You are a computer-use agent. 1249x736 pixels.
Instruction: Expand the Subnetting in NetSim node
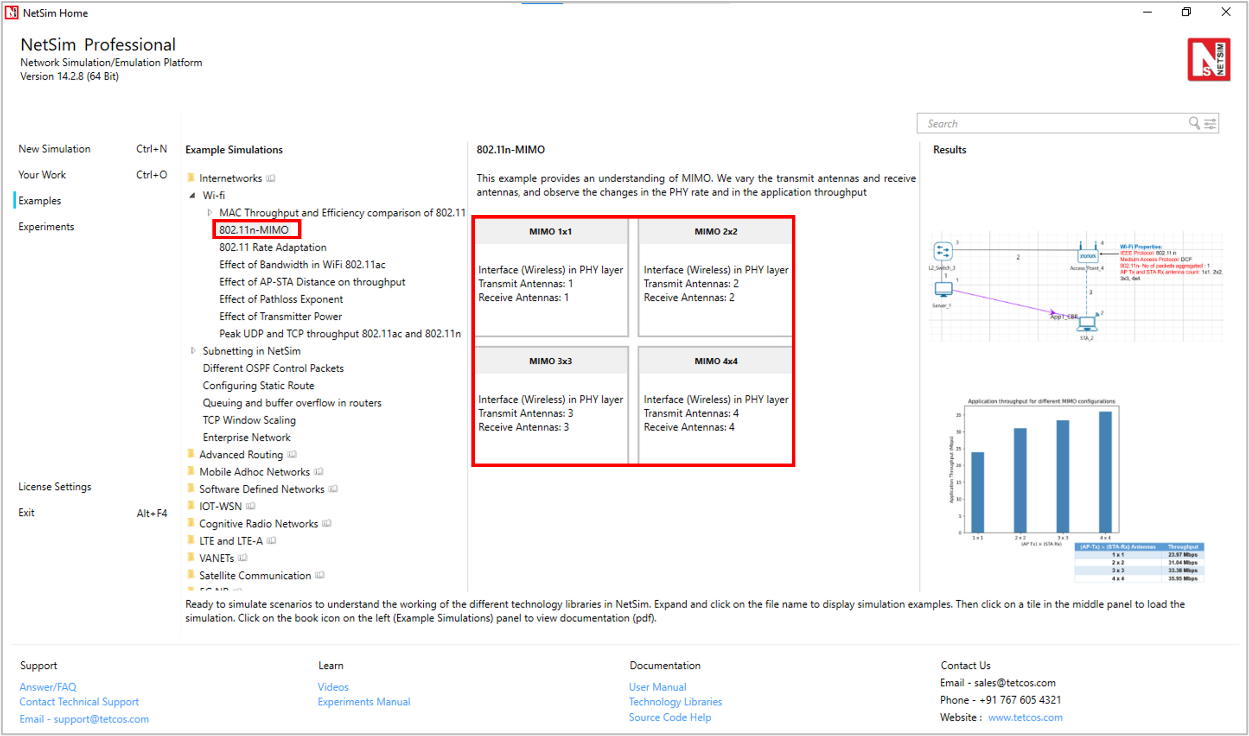tap(193, 351)
